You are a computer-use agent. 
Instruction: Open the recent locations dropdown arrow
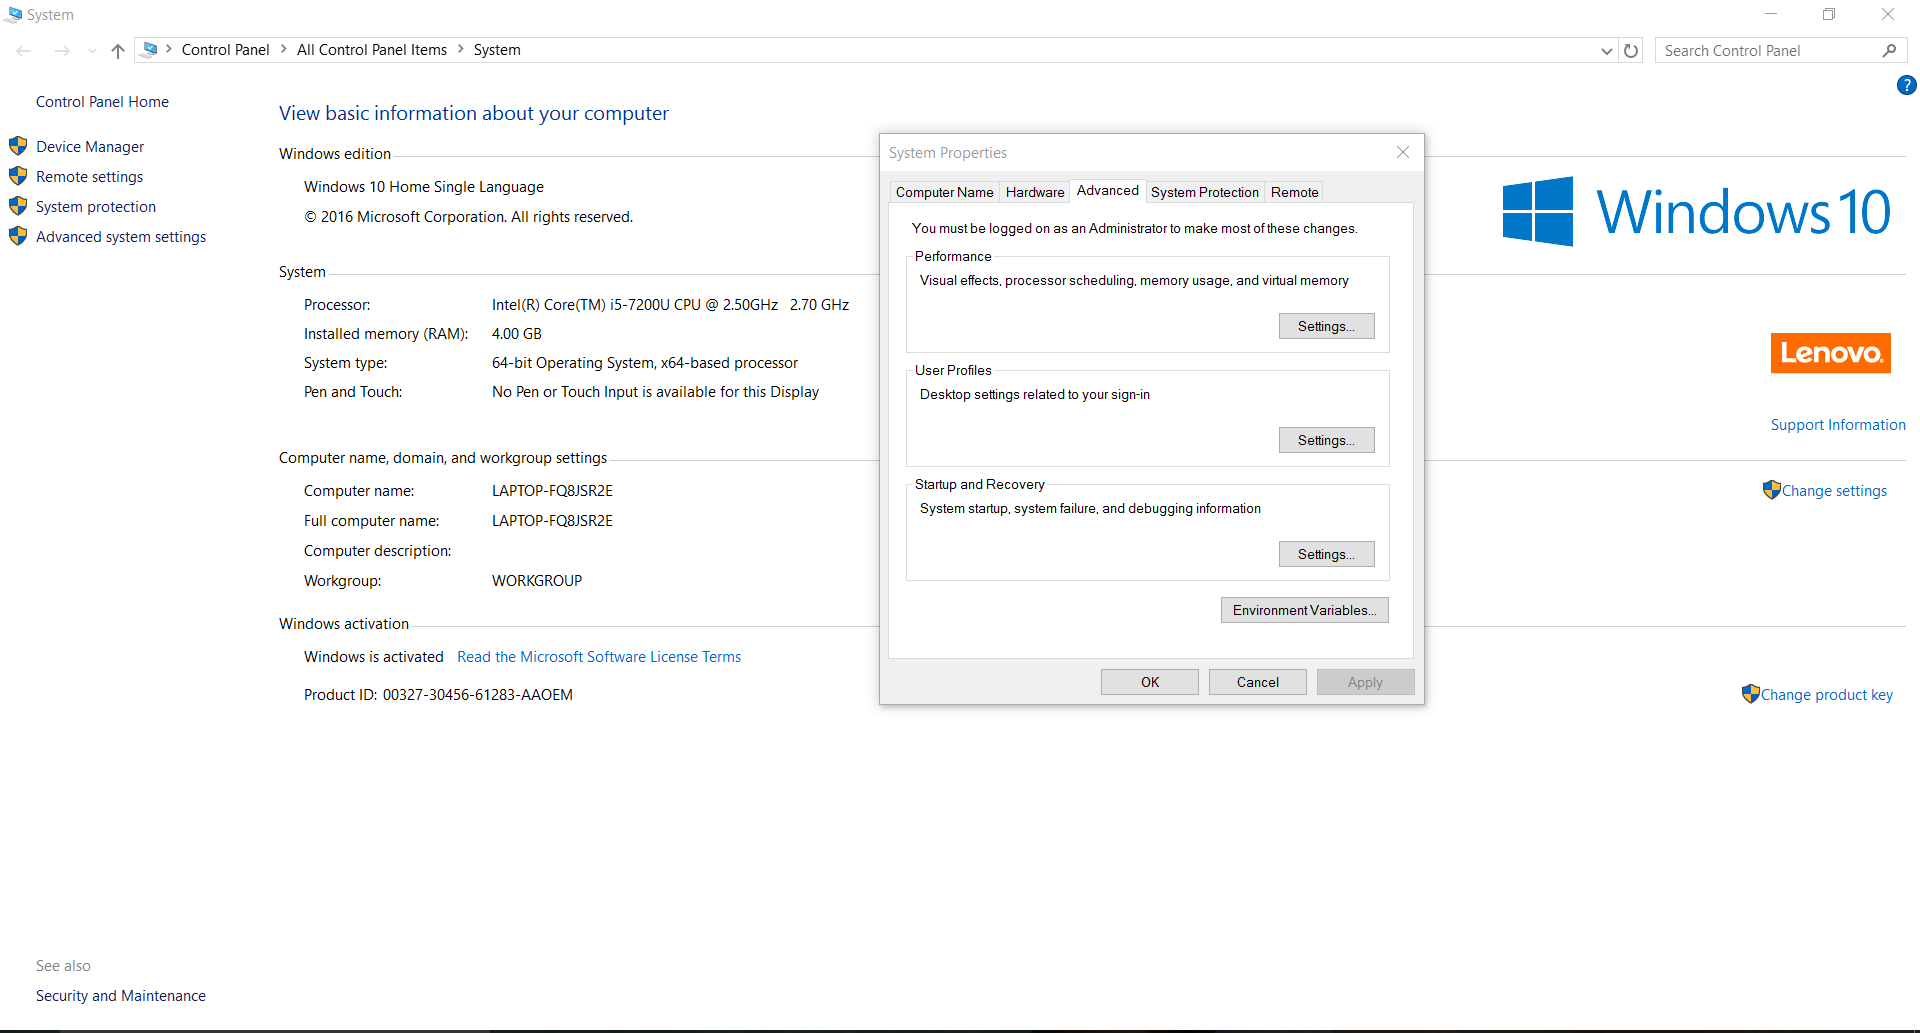point(92,51)
